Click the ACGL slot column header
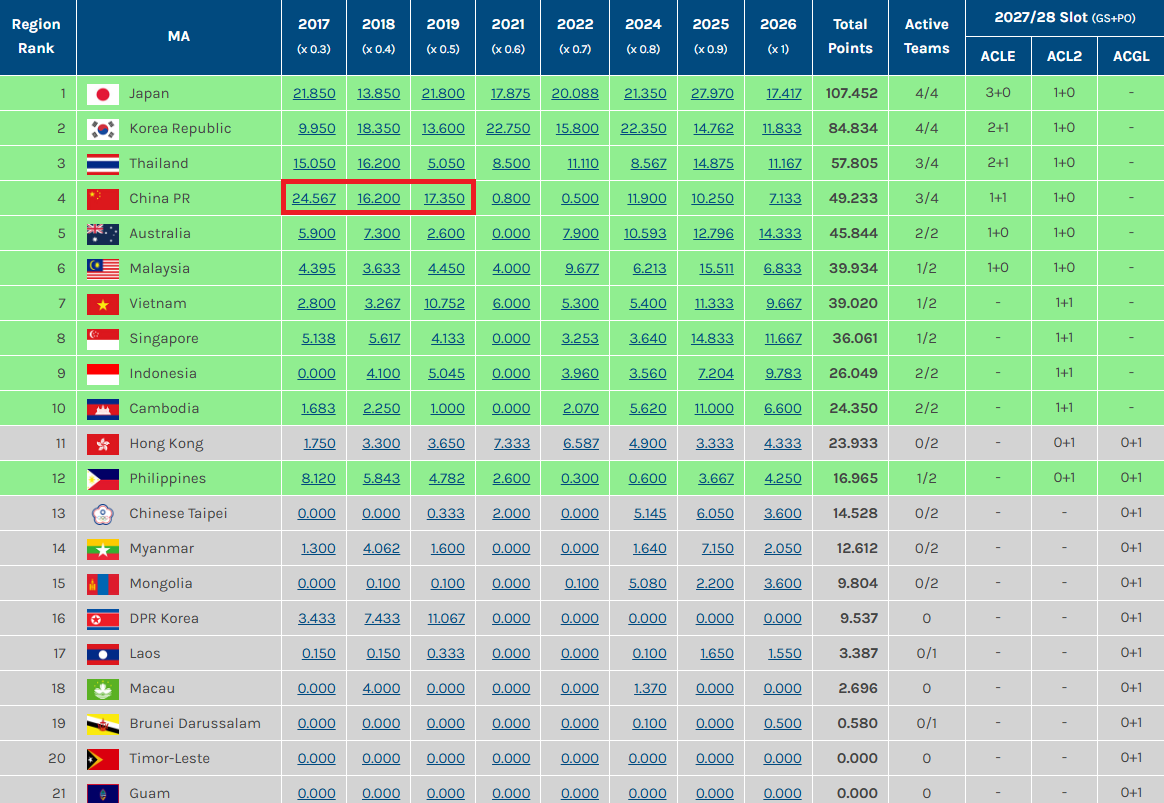 pos(1131,56)
